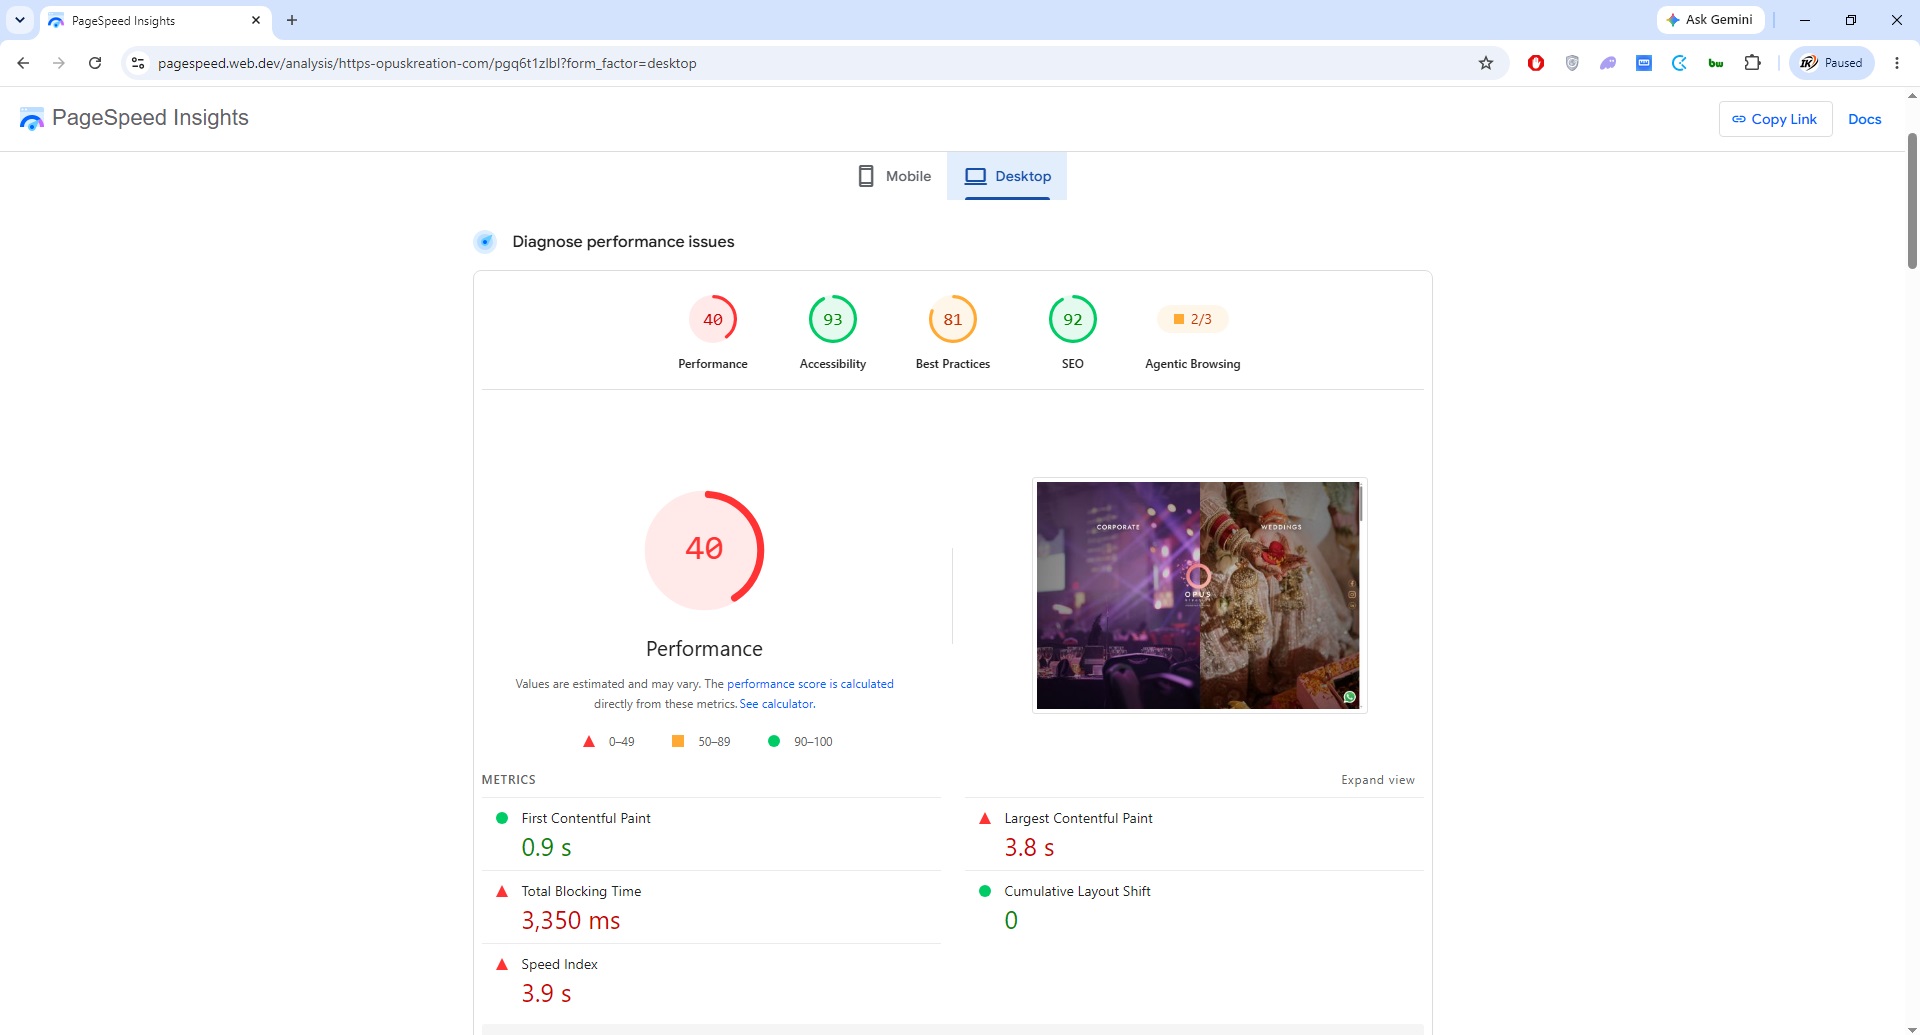Open the shield extension icon
This screenshot has height=1035, width=1920.
[x=1572, y=63]
